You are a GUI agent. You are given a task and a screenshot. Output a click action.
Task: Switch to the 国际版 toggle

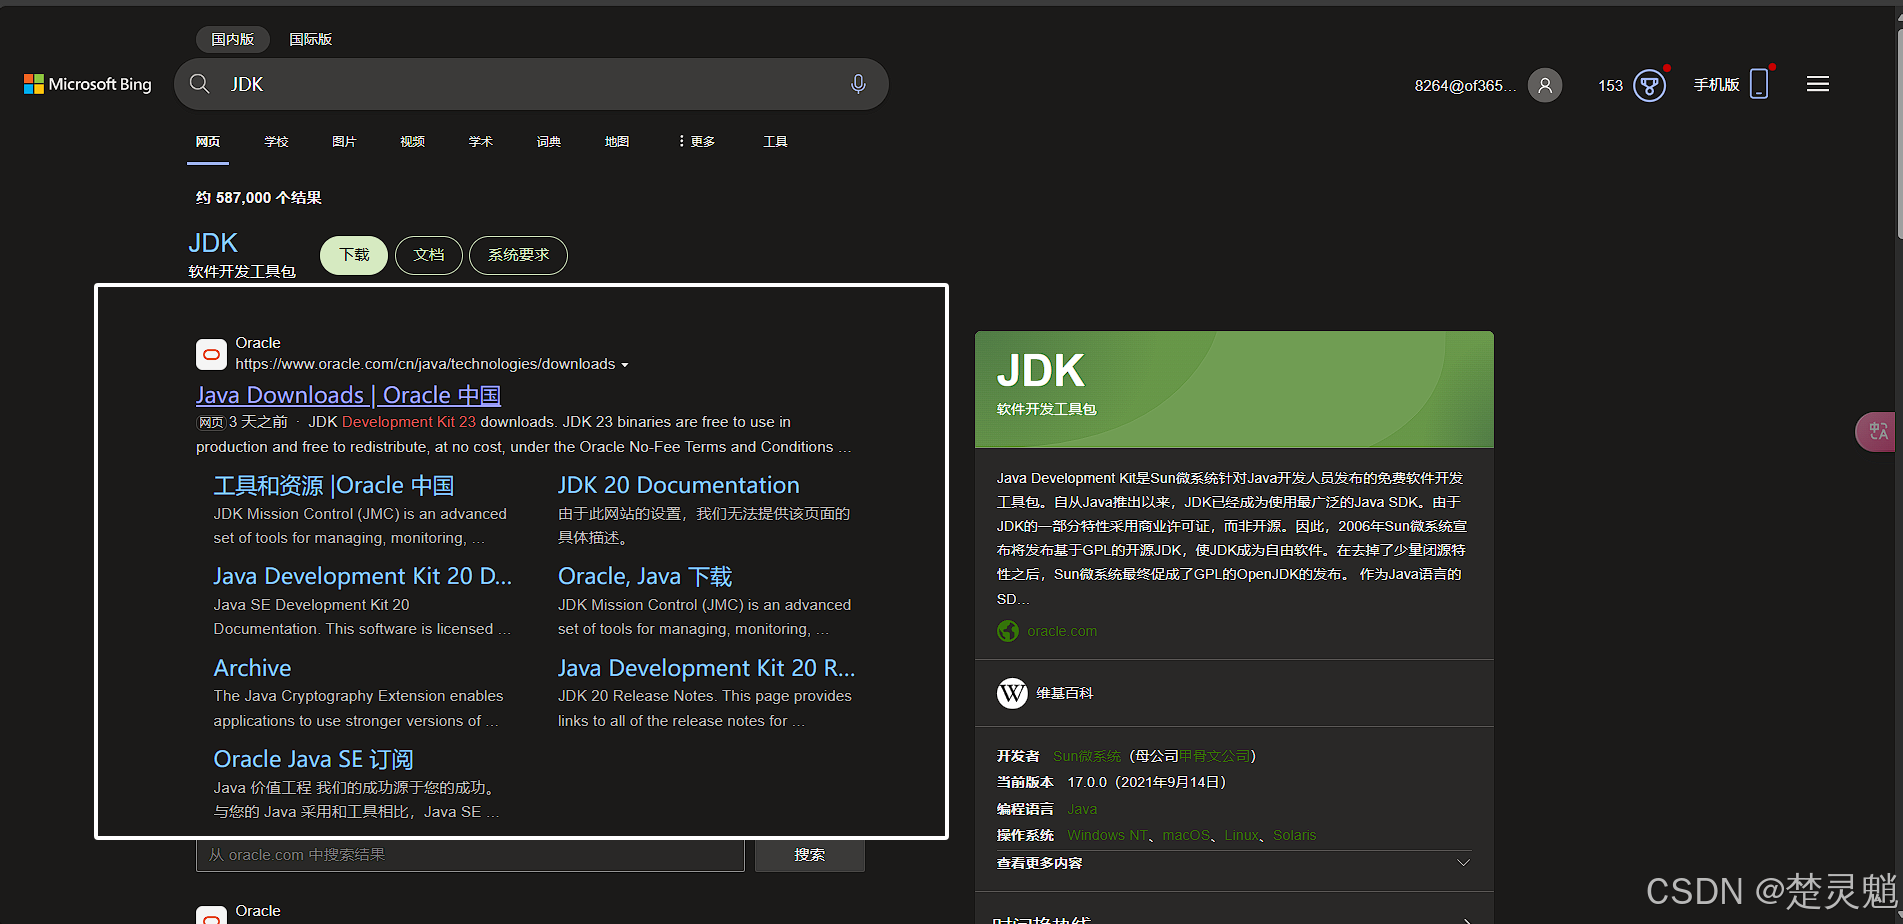coord(310,39)
